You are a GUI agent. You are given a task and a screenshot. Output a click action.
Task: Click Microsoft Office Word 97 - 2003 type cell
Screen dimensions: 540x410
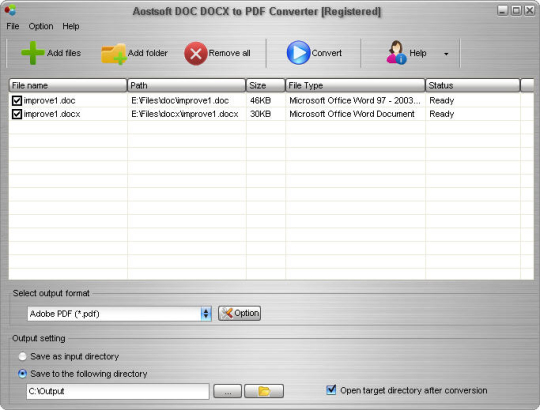pos(355,101)
